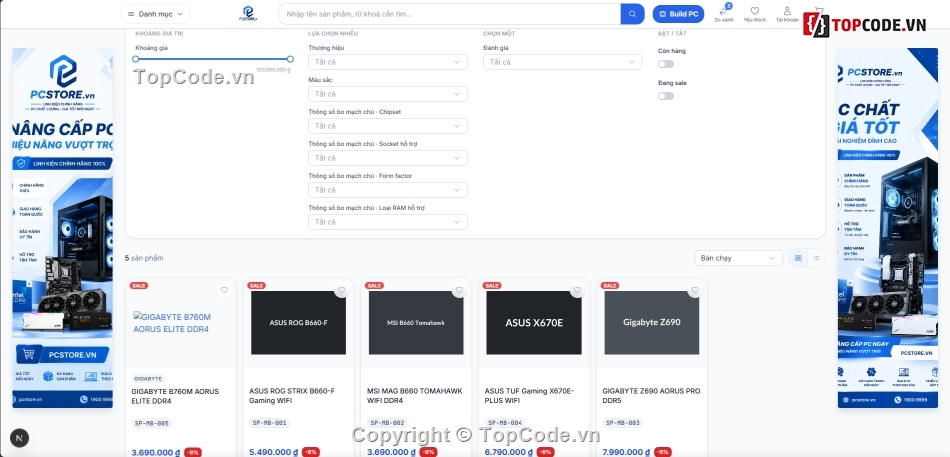950x457 pixels.
Task: Open GIGABYTE B760M AORUS ELITE DDR4 product title
Action: pos(175,396)
